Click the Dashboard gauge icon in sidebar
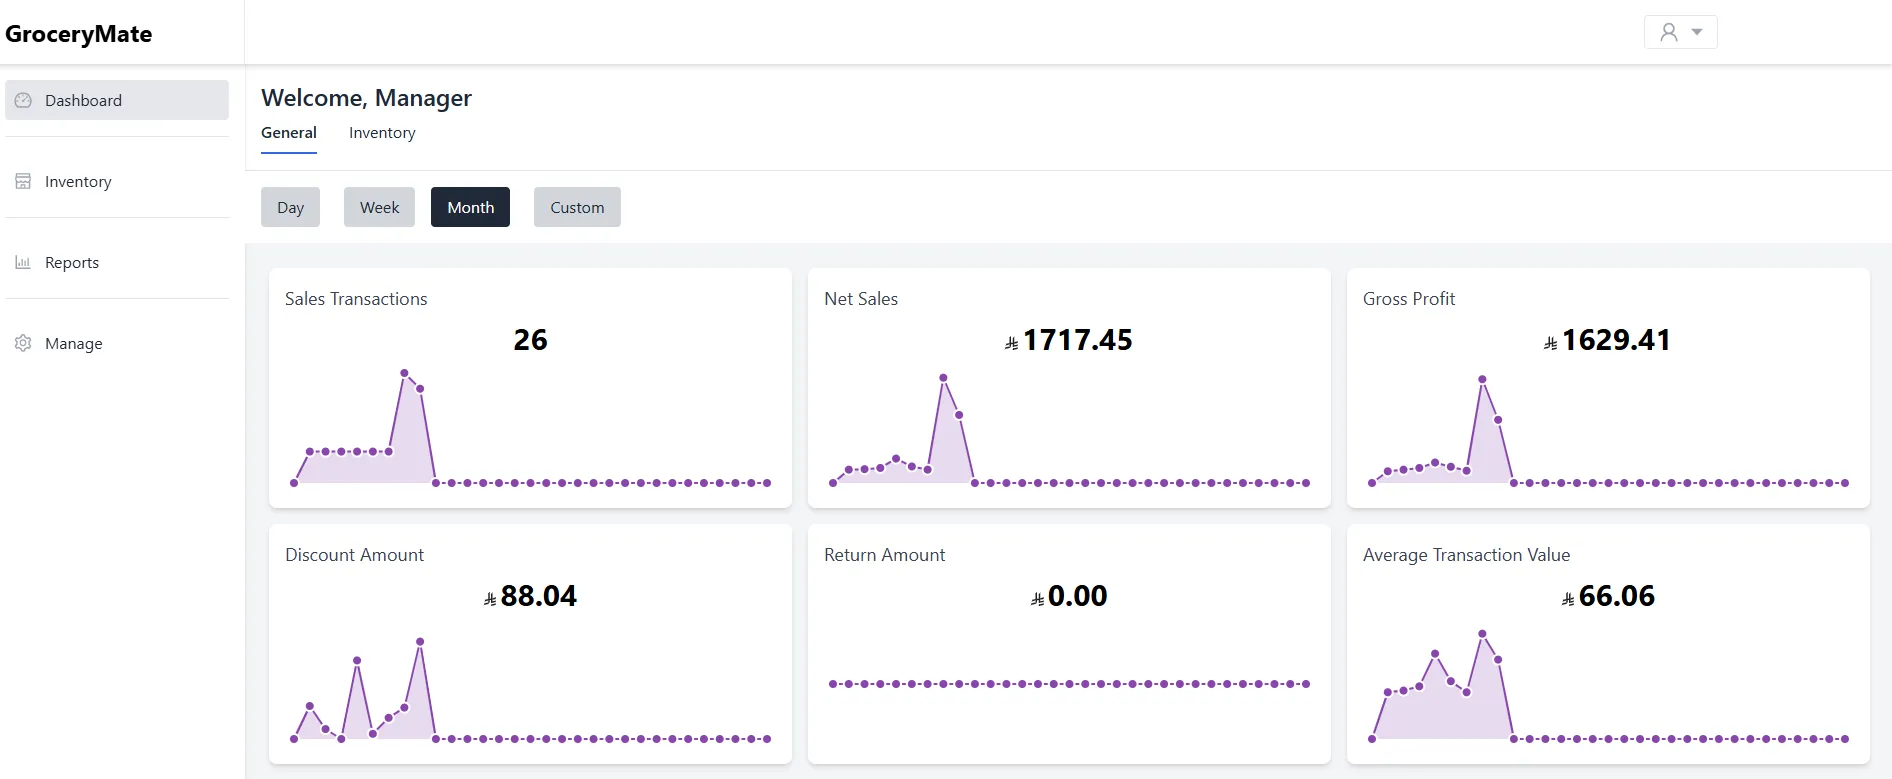 pos(23,100)
